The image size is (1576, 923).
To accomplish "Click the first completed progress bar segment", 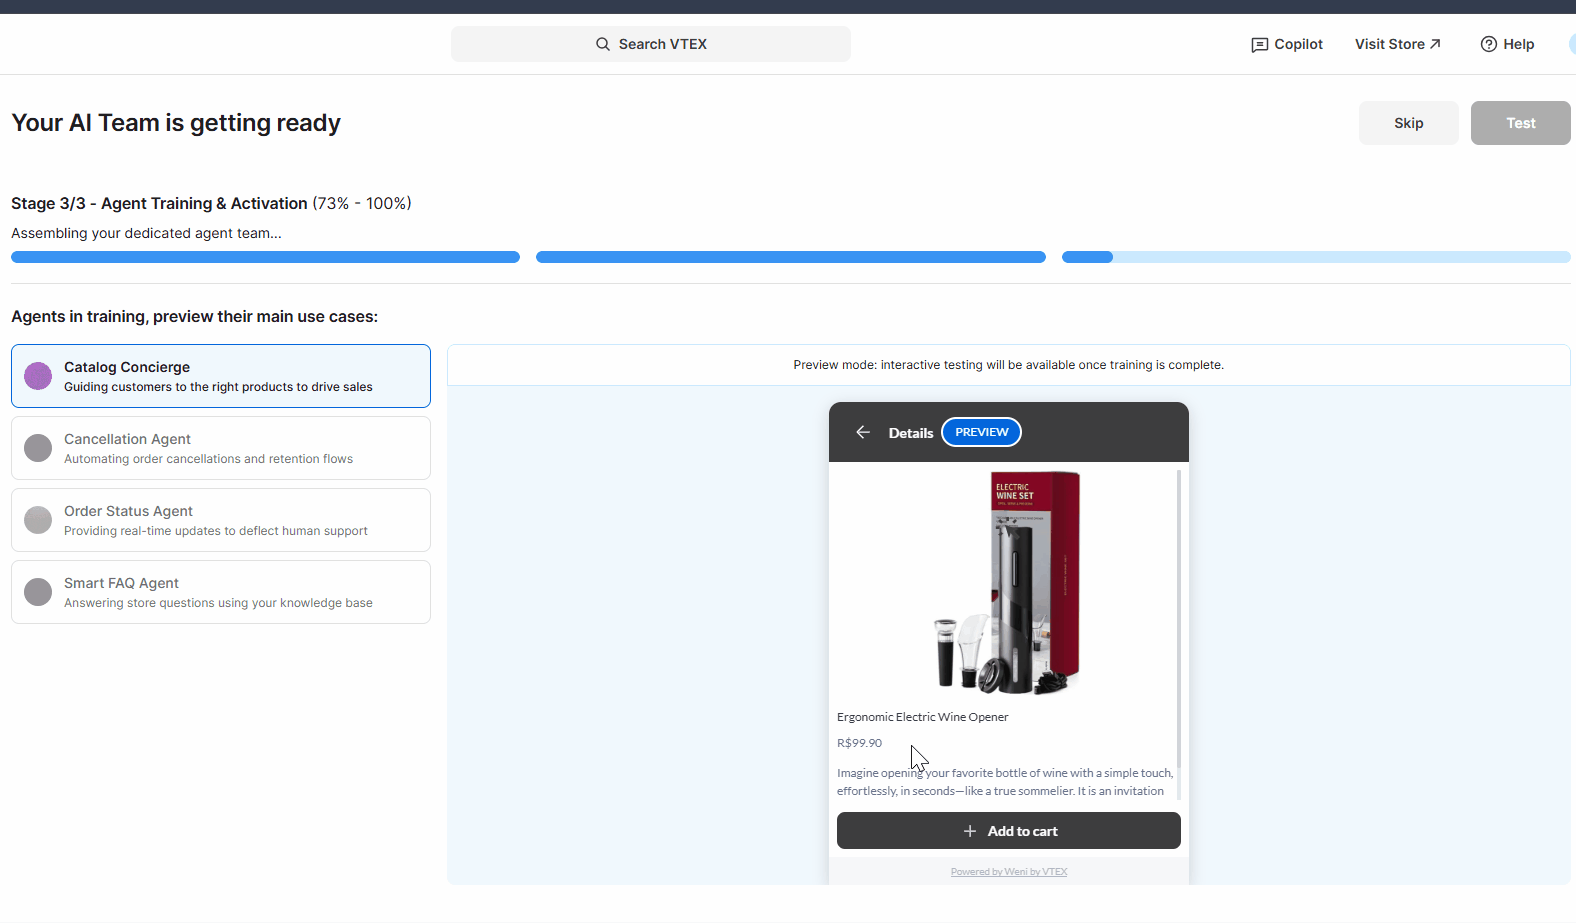I will [265, 257].
